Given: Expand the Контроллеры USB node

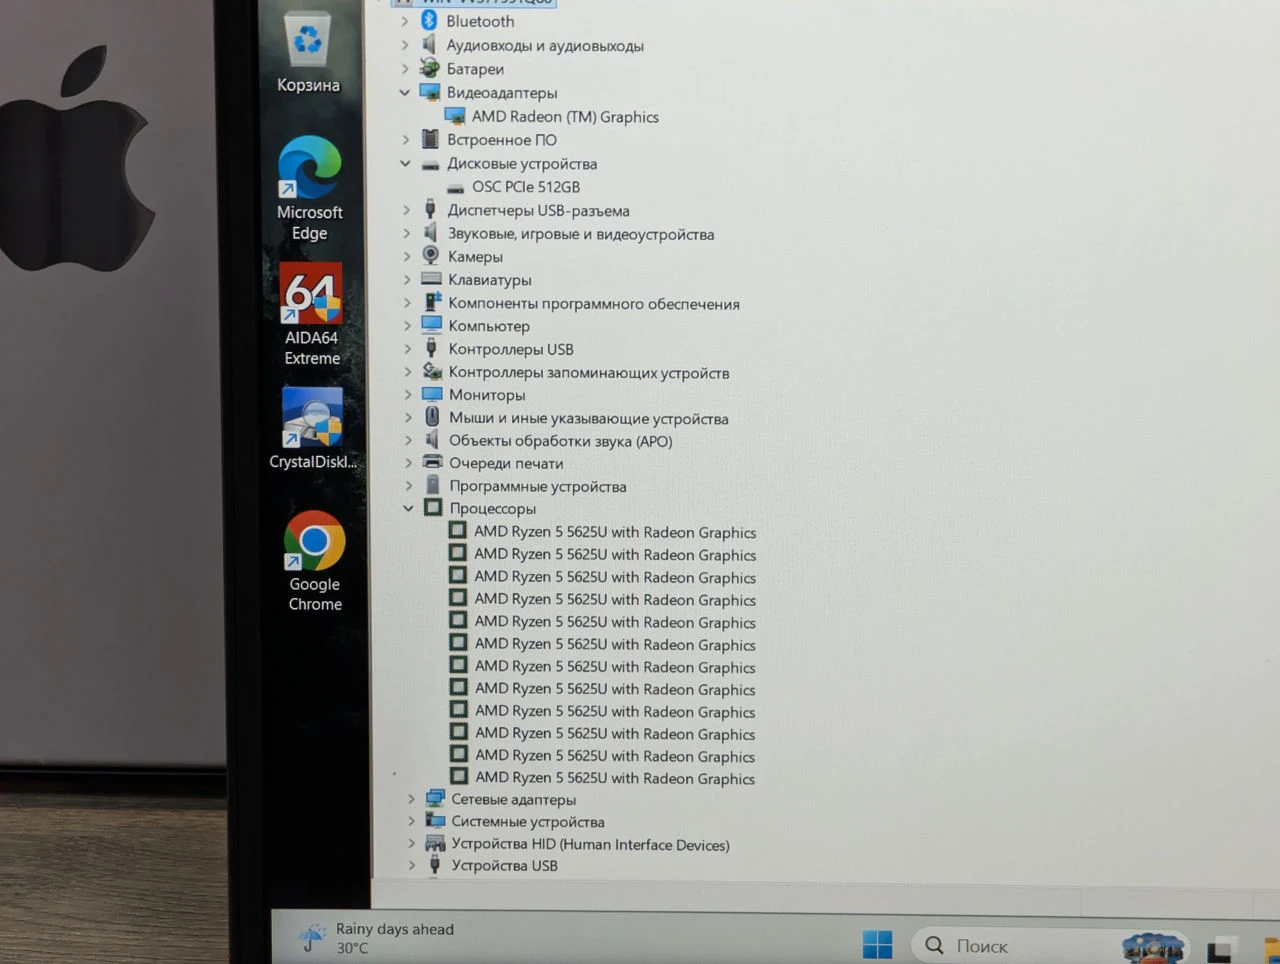Looking at the screenshot, I should pos(407,349).
